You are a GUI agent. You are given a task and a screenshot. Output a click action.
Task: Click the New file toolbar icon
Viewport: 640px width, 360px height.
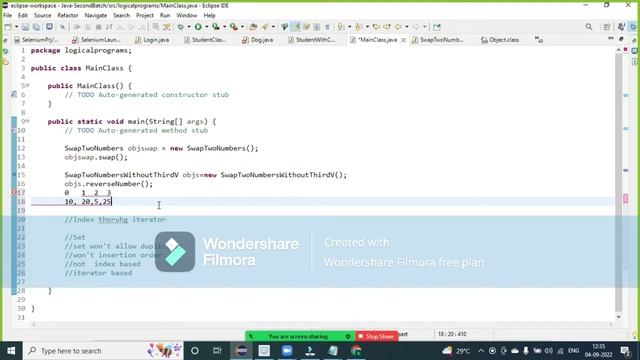[x=8, y=27]
